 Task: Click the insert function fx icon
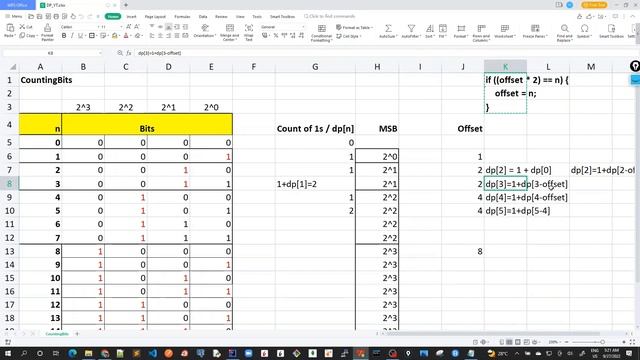click(x=129, y=53)
